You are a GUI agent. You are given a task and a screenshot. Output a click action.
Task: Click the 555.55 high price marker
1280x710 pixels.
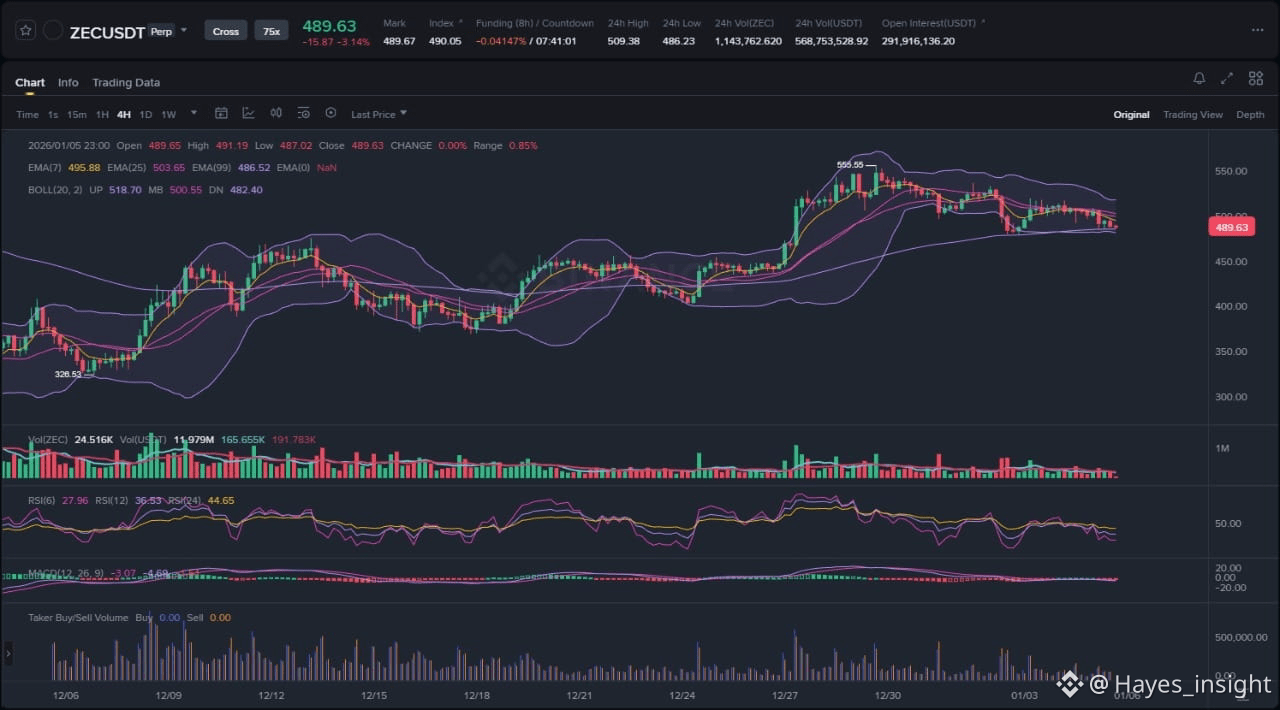point(849,164)
